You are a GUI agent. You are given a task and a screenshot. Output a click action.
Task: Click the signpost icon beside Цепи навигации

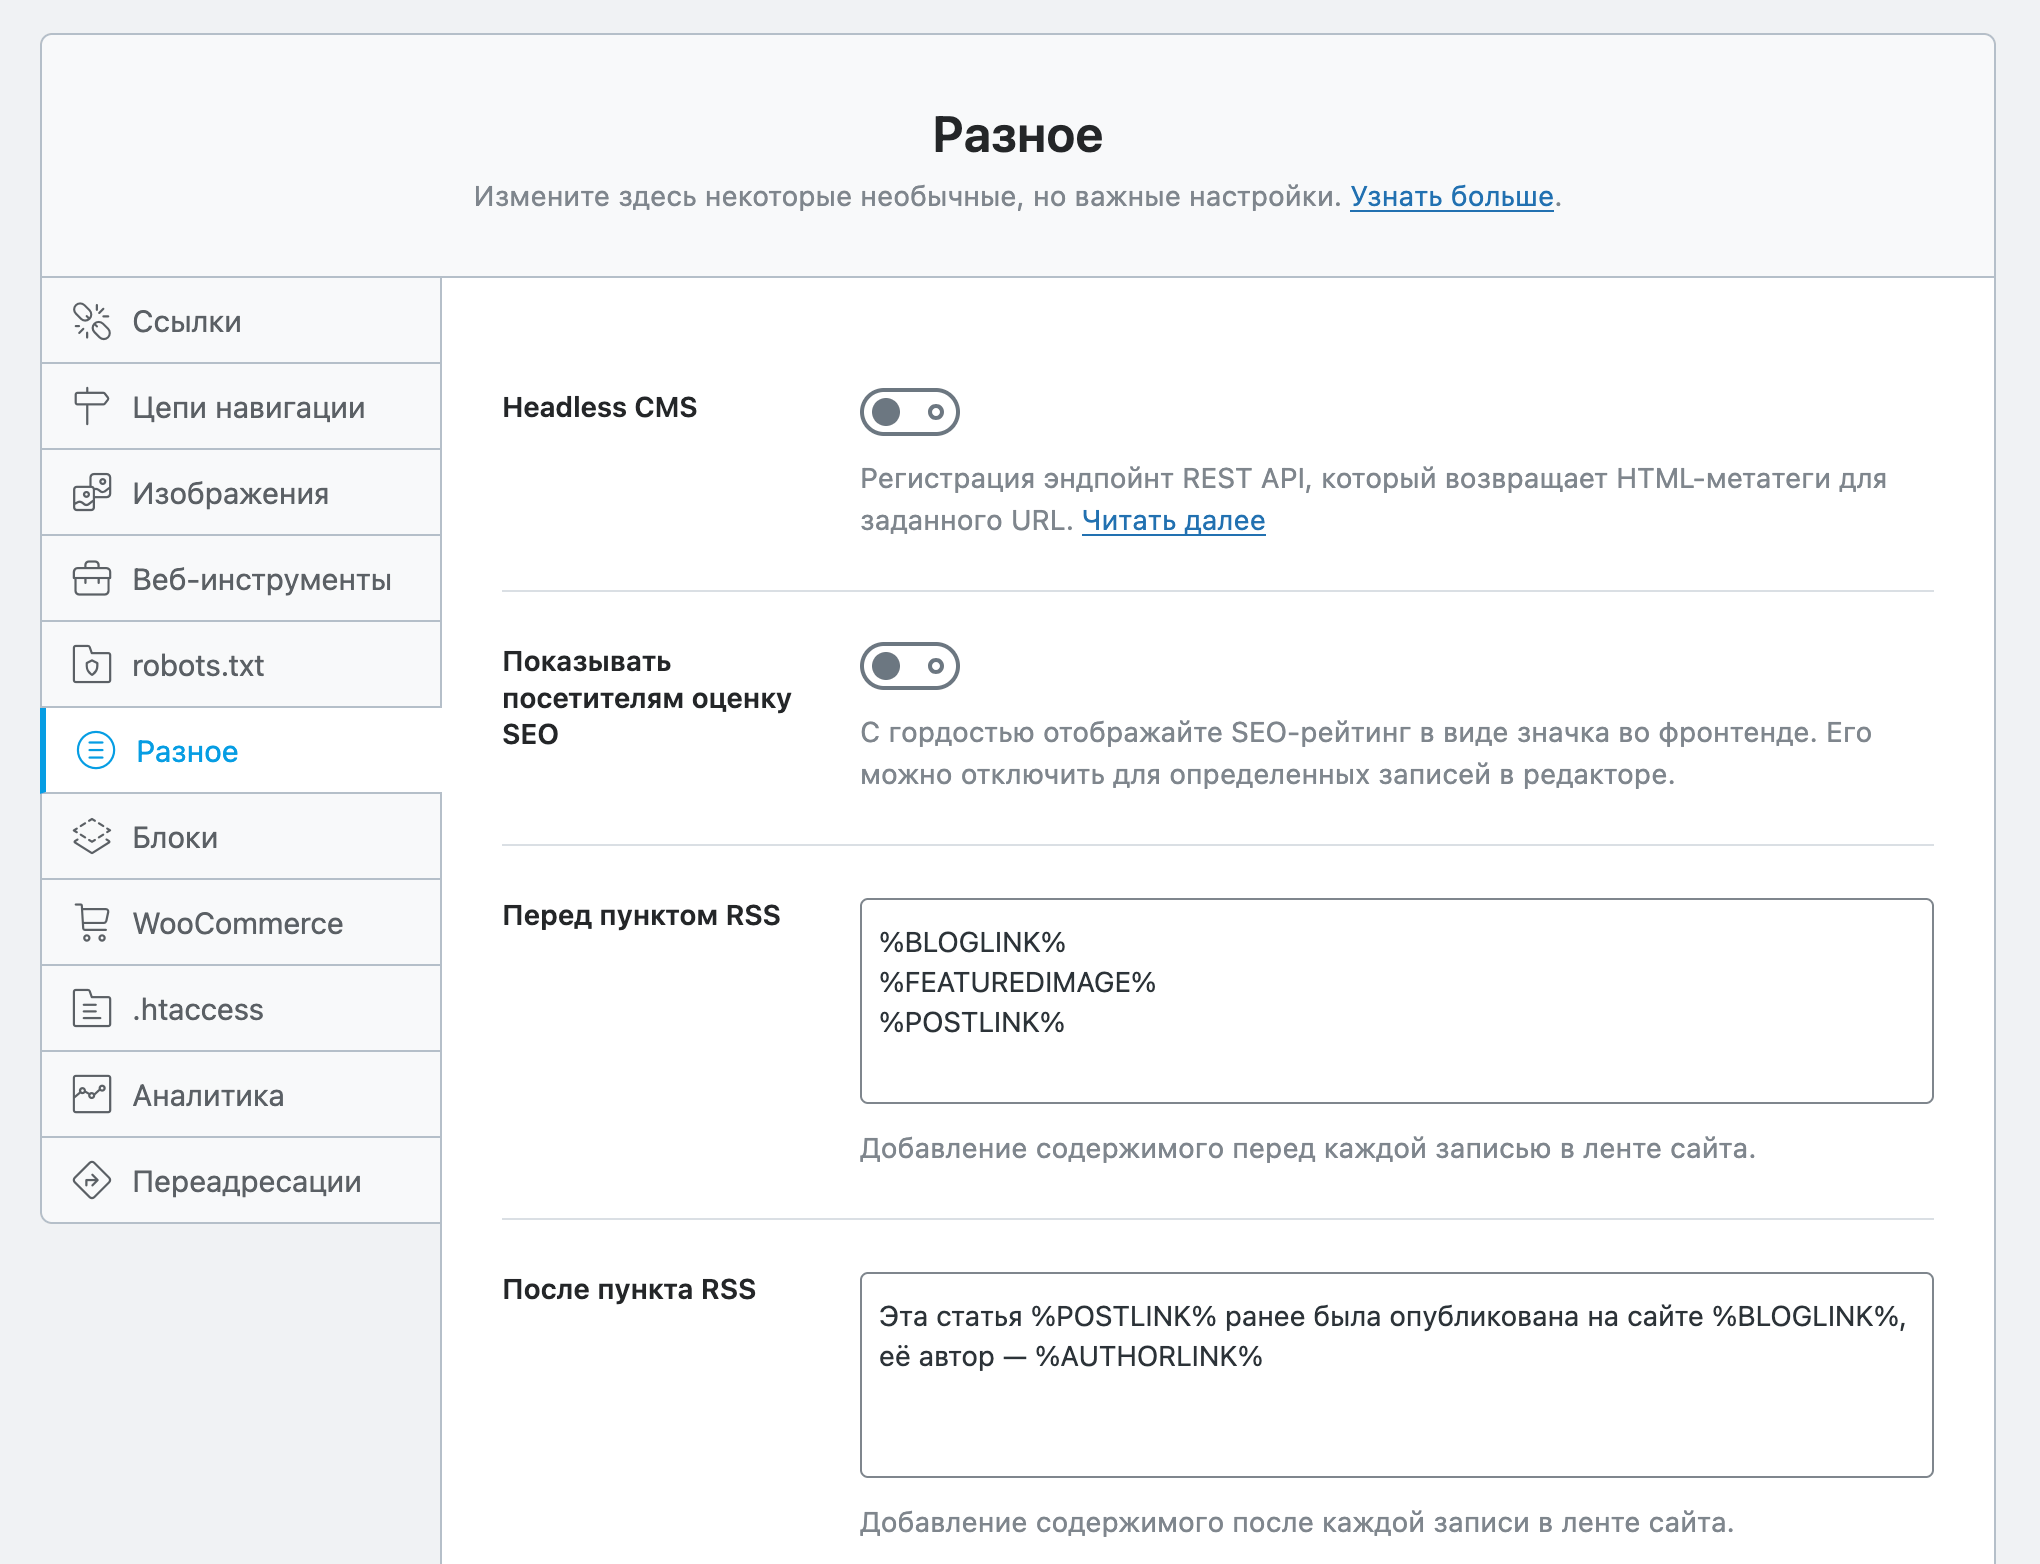(x=92, y=407)
